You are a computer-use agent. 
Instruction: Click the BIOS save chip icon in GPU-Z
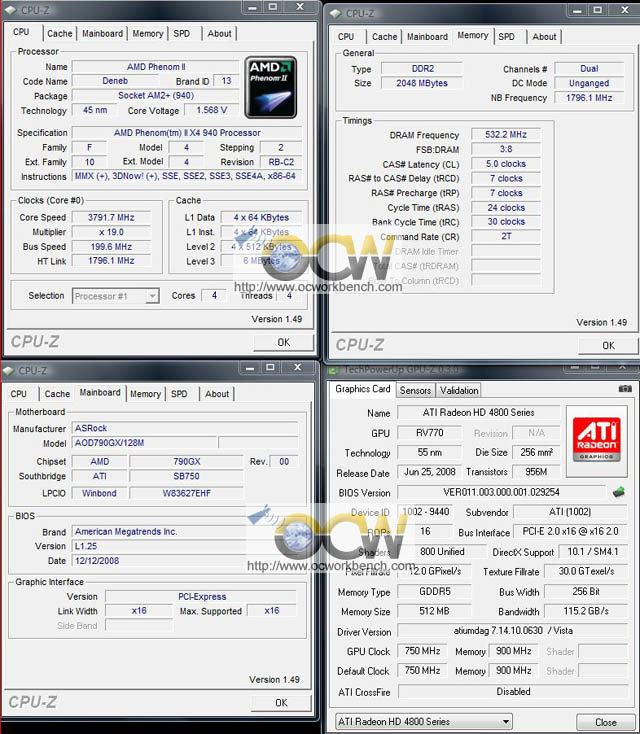618,492
